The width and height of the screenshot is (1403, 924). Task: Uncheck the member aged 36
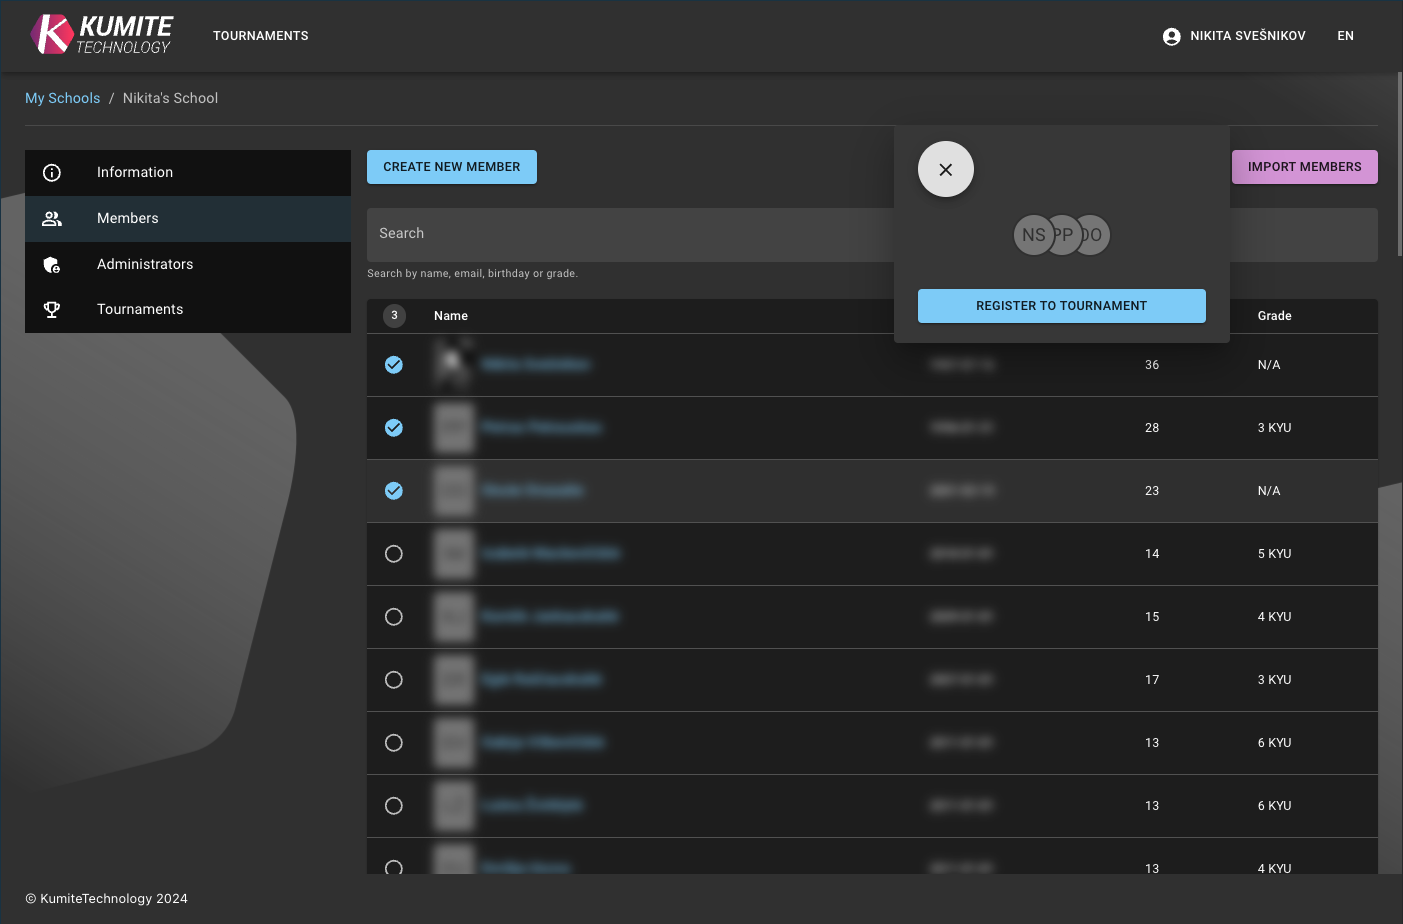[394, 365]
